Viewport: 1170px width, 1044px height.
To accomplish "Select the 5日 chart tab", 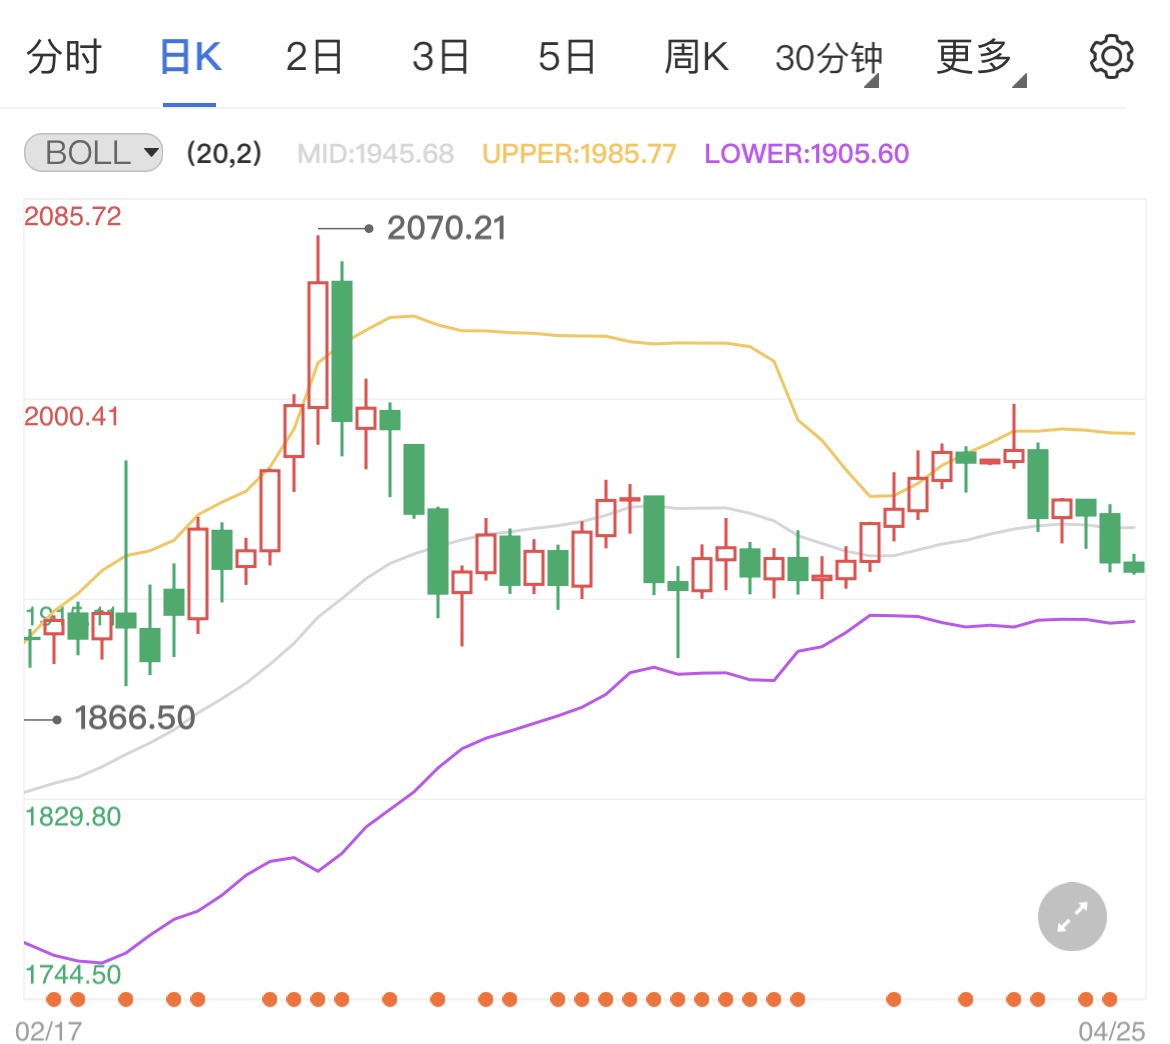I will pyautogui.click(x=566, y=56).
